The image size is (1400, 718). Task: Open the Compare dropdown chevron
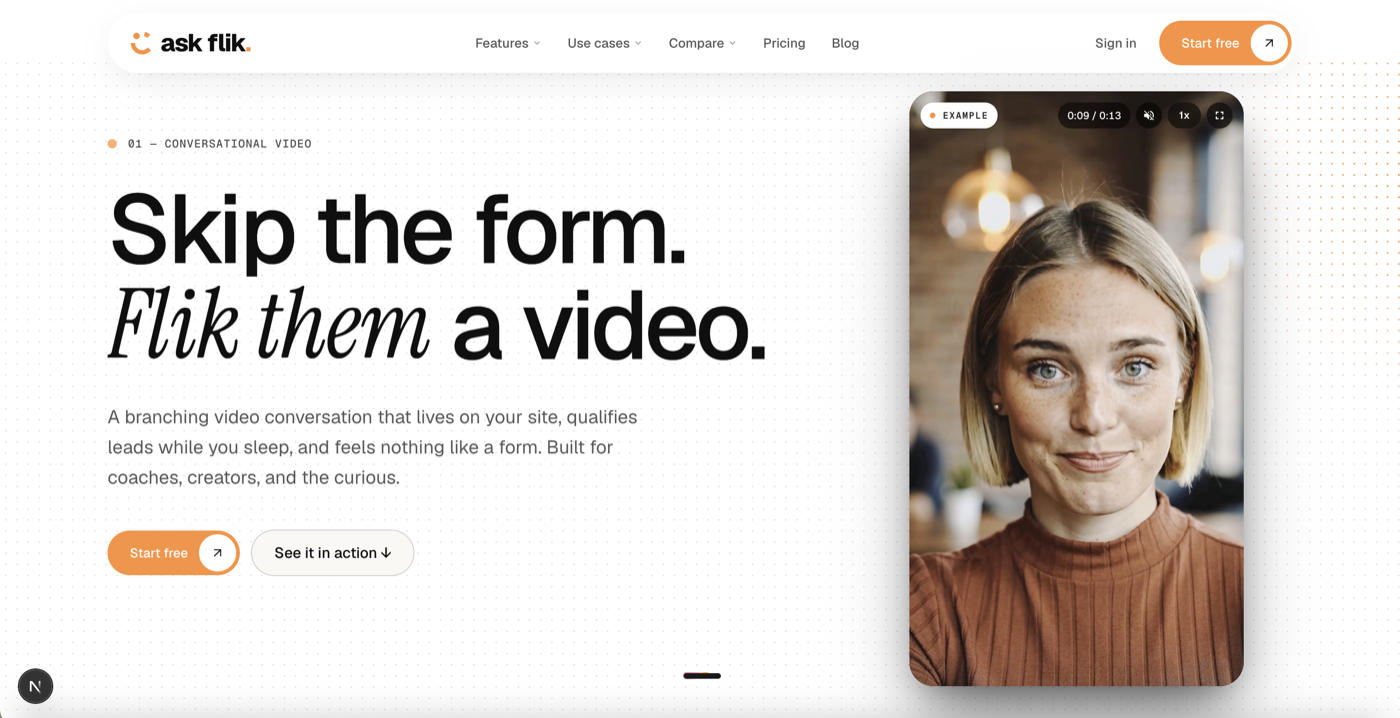pyautogui.click(x=732, y=43)
